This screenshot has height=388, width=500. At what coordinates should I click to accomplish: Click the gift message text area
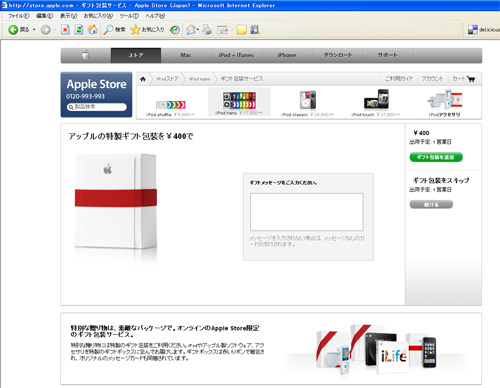tap(307, 212)
